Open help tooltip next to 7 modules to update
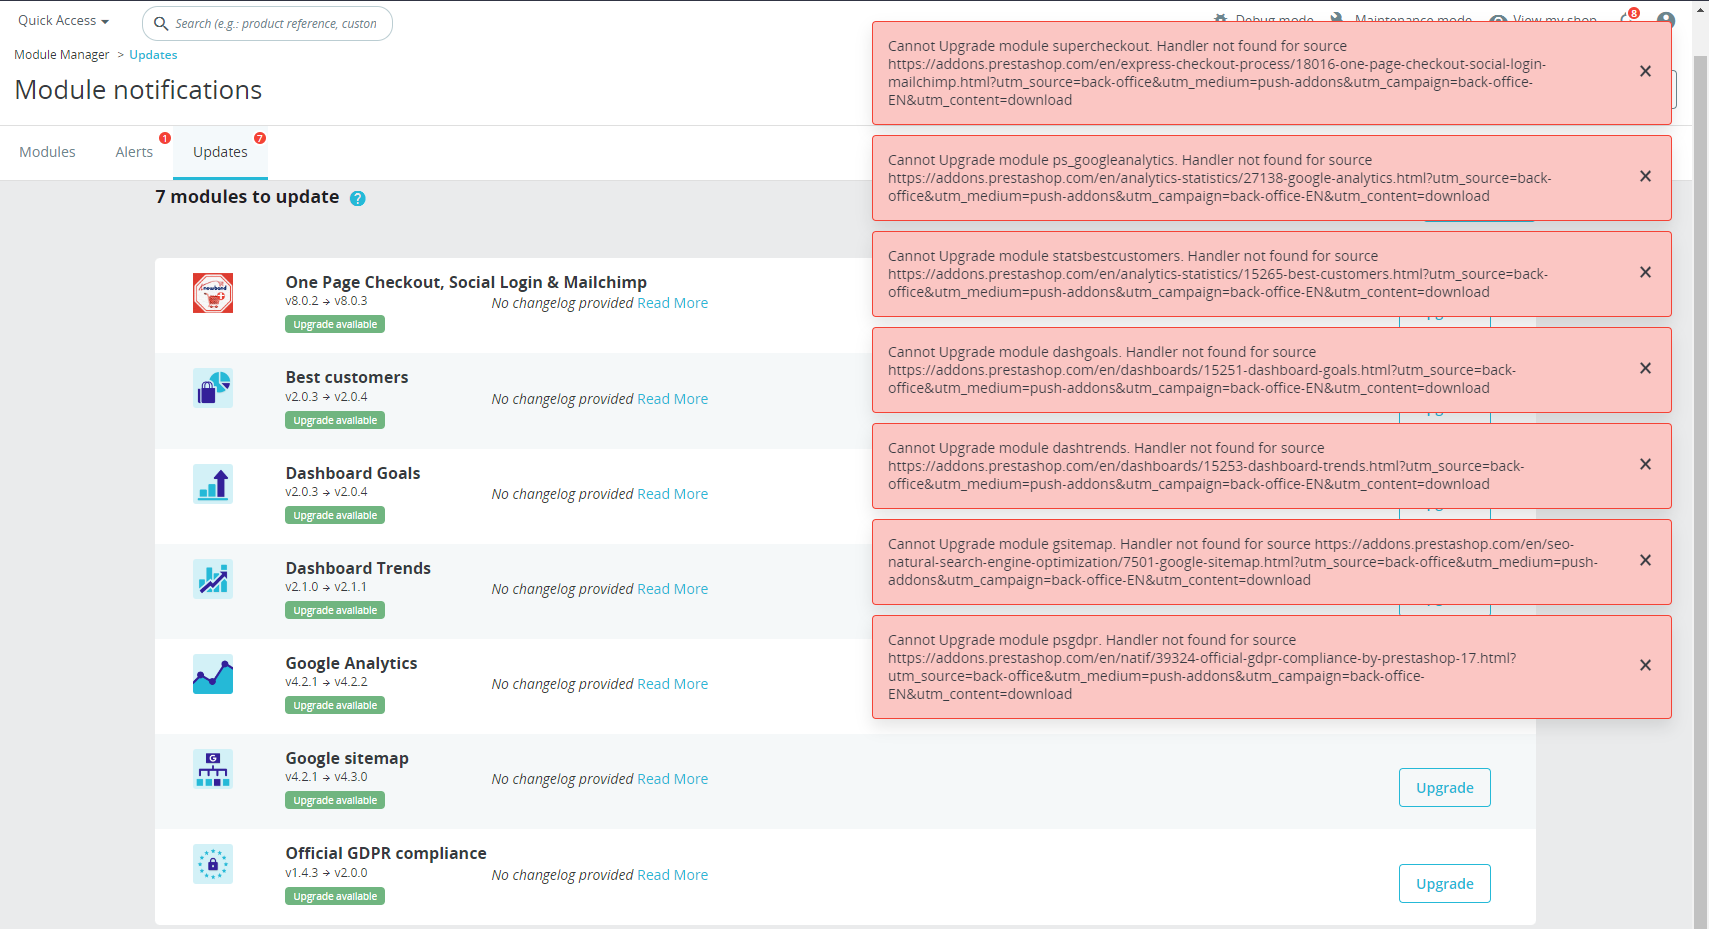This screenshot has width=1709, height=929. click(357, 198)
